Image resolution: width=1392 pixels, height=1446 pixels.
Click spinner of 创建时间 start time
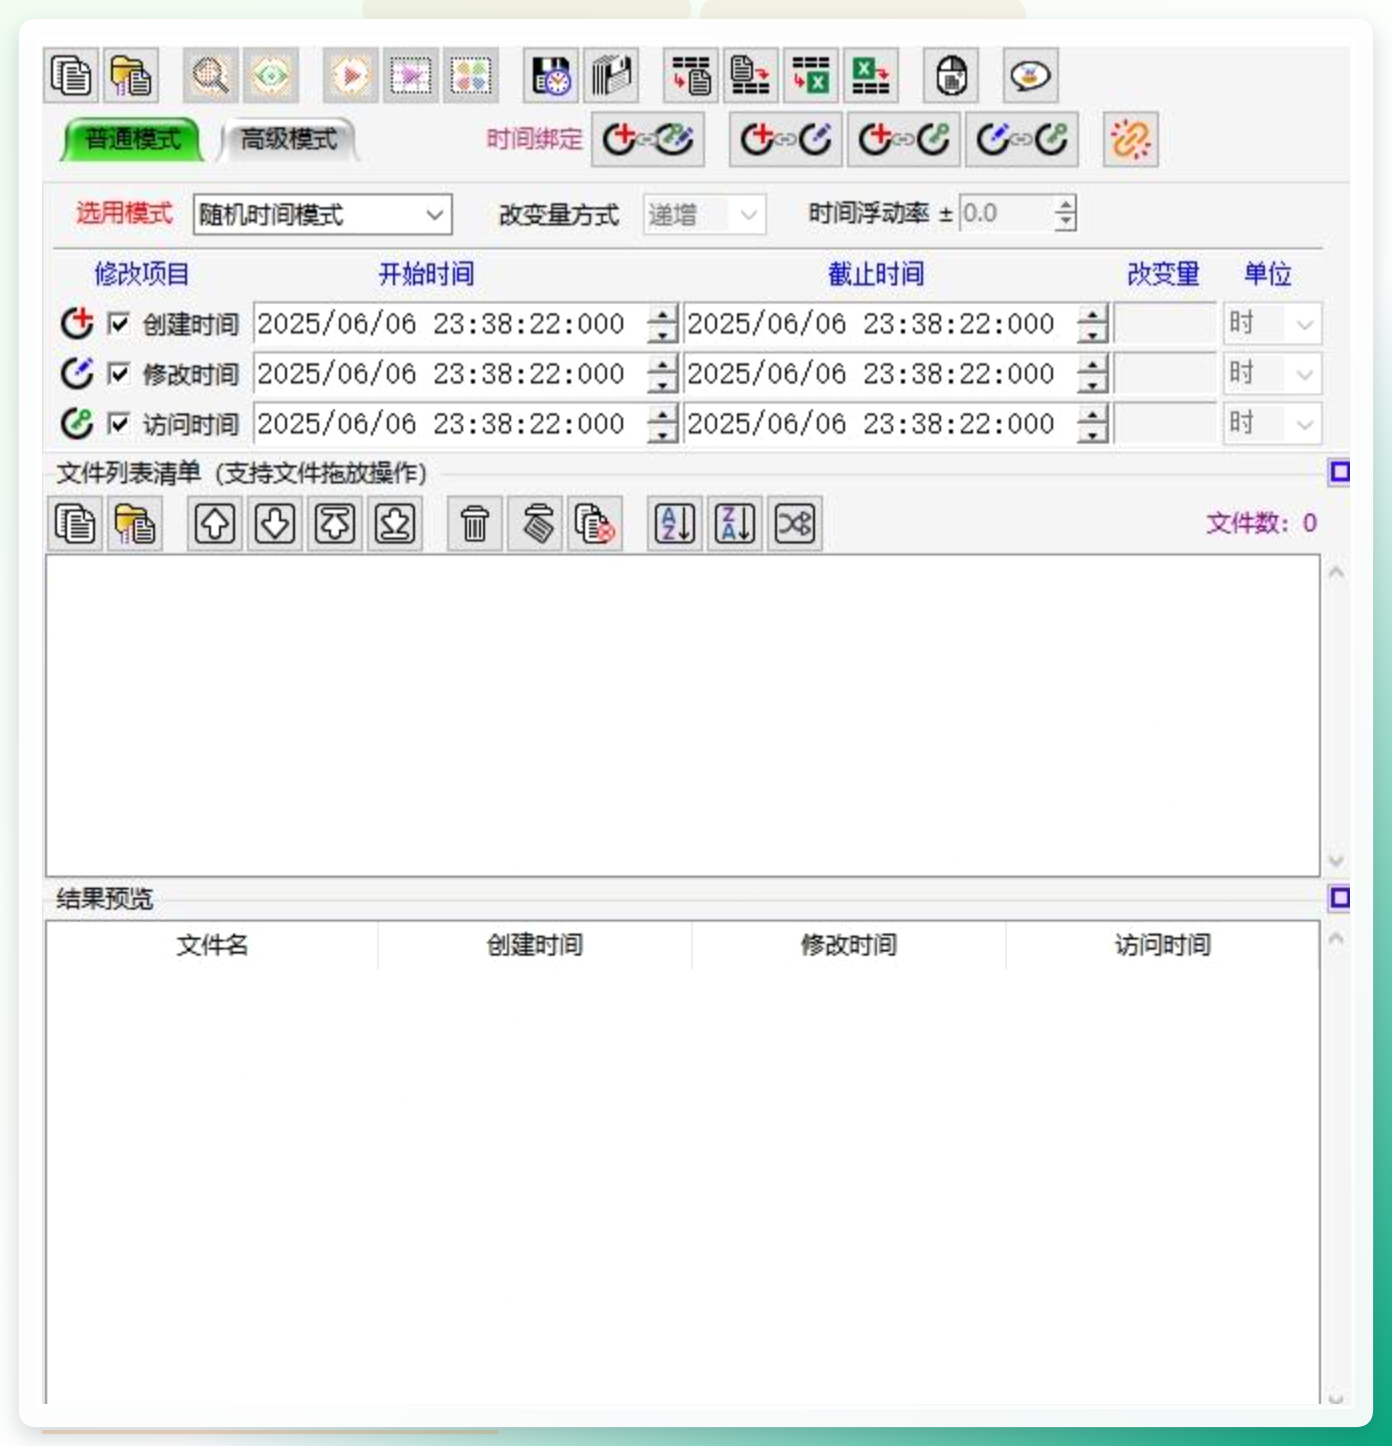(662, 324)
